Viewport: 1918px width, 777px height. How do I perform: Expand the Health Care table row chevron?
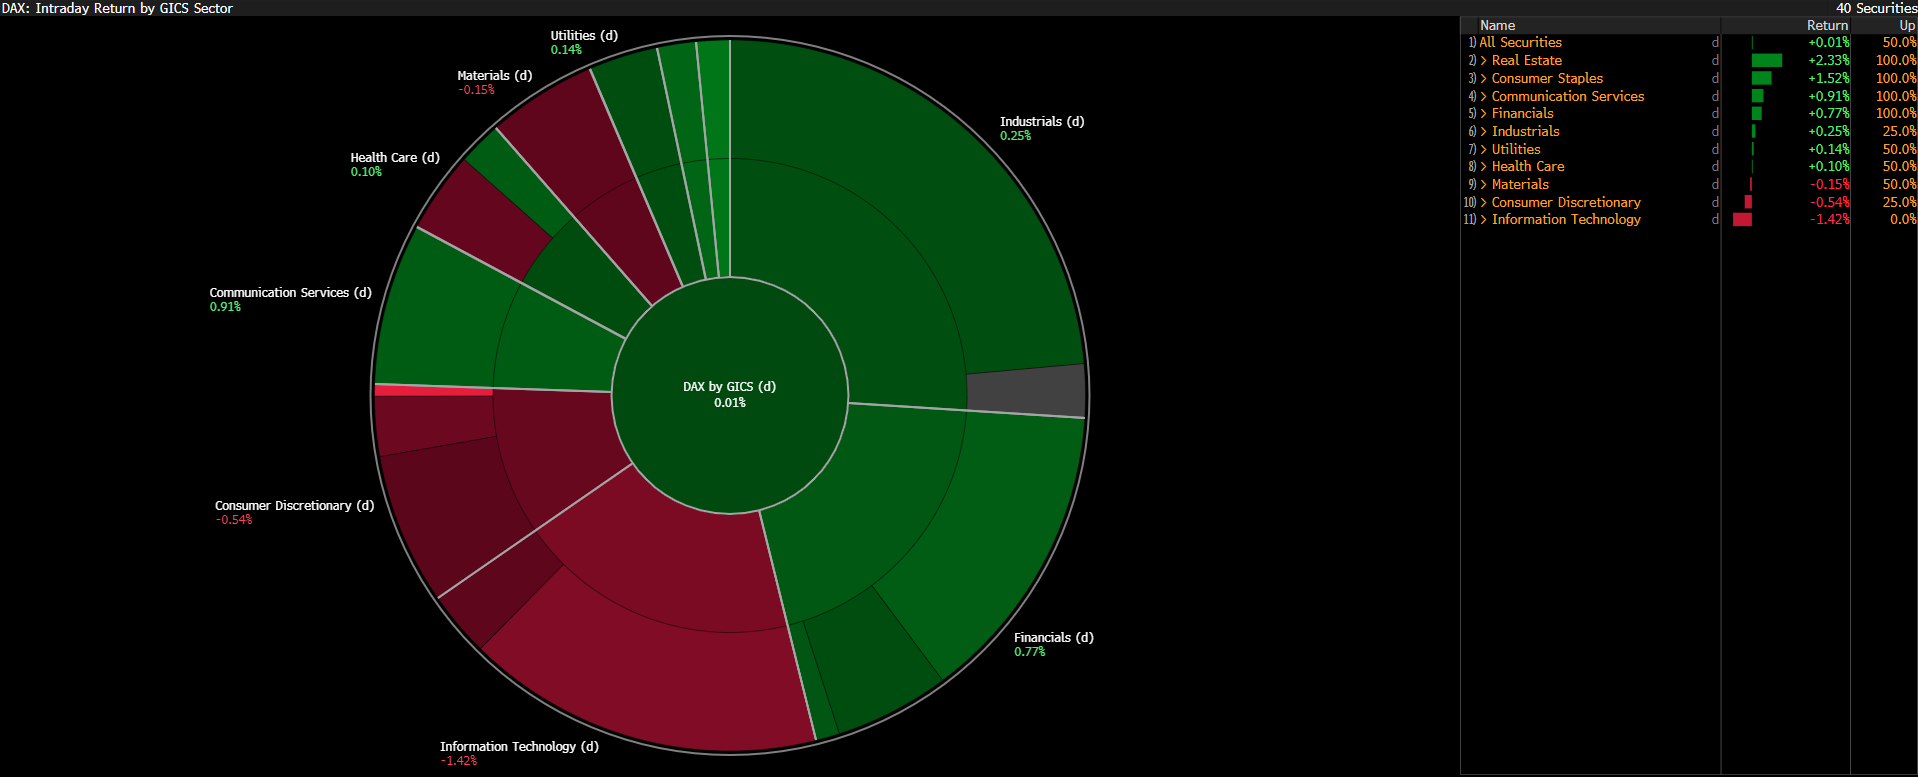[1484, 167]
